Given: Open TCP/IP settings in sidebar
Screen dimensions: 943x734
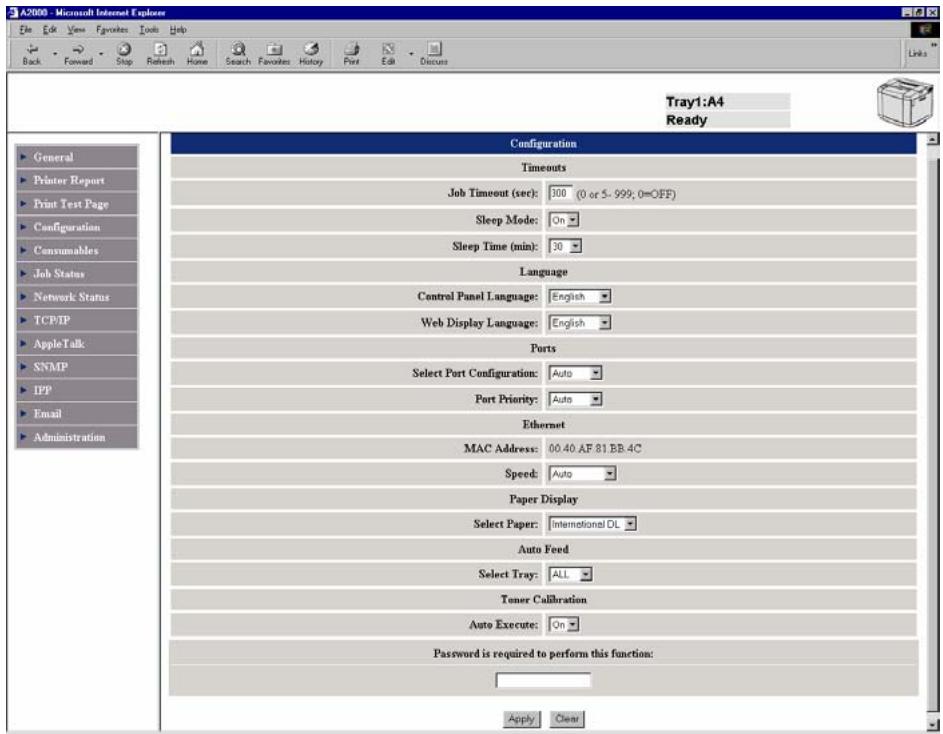Looking at the screenshot, I should tap(77, 321).
